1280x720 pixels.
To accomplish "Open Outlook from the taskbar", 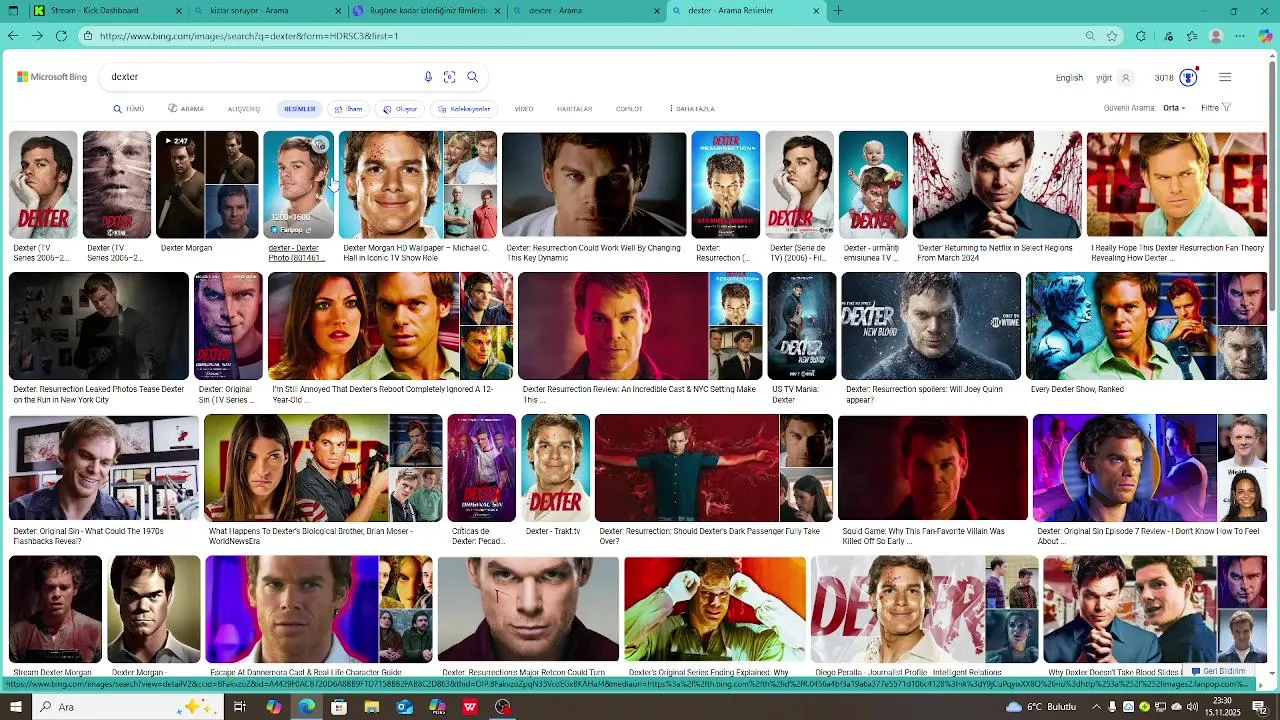I will click(404, 707).
